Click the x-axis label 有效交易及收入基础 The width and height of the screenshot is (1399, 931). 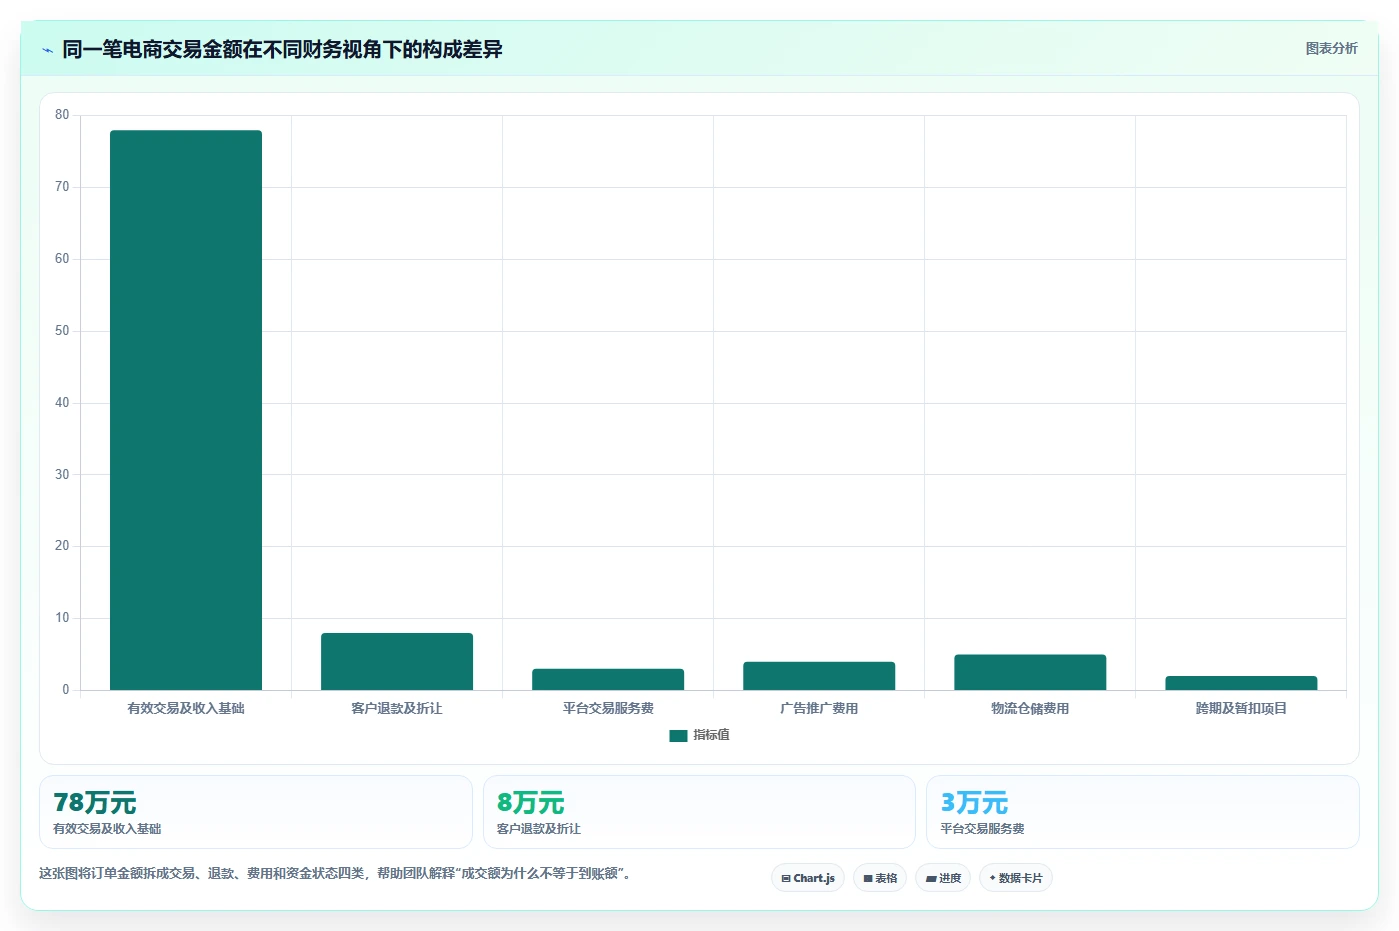pyautogui.click(x=186, y=708)
